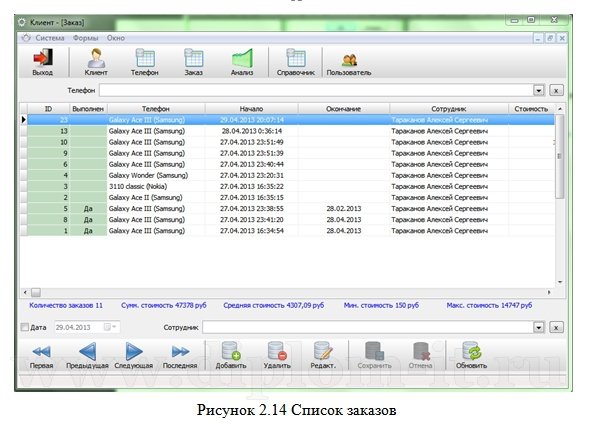Click Редакт. to edit the order

click(x=322, y=352)
